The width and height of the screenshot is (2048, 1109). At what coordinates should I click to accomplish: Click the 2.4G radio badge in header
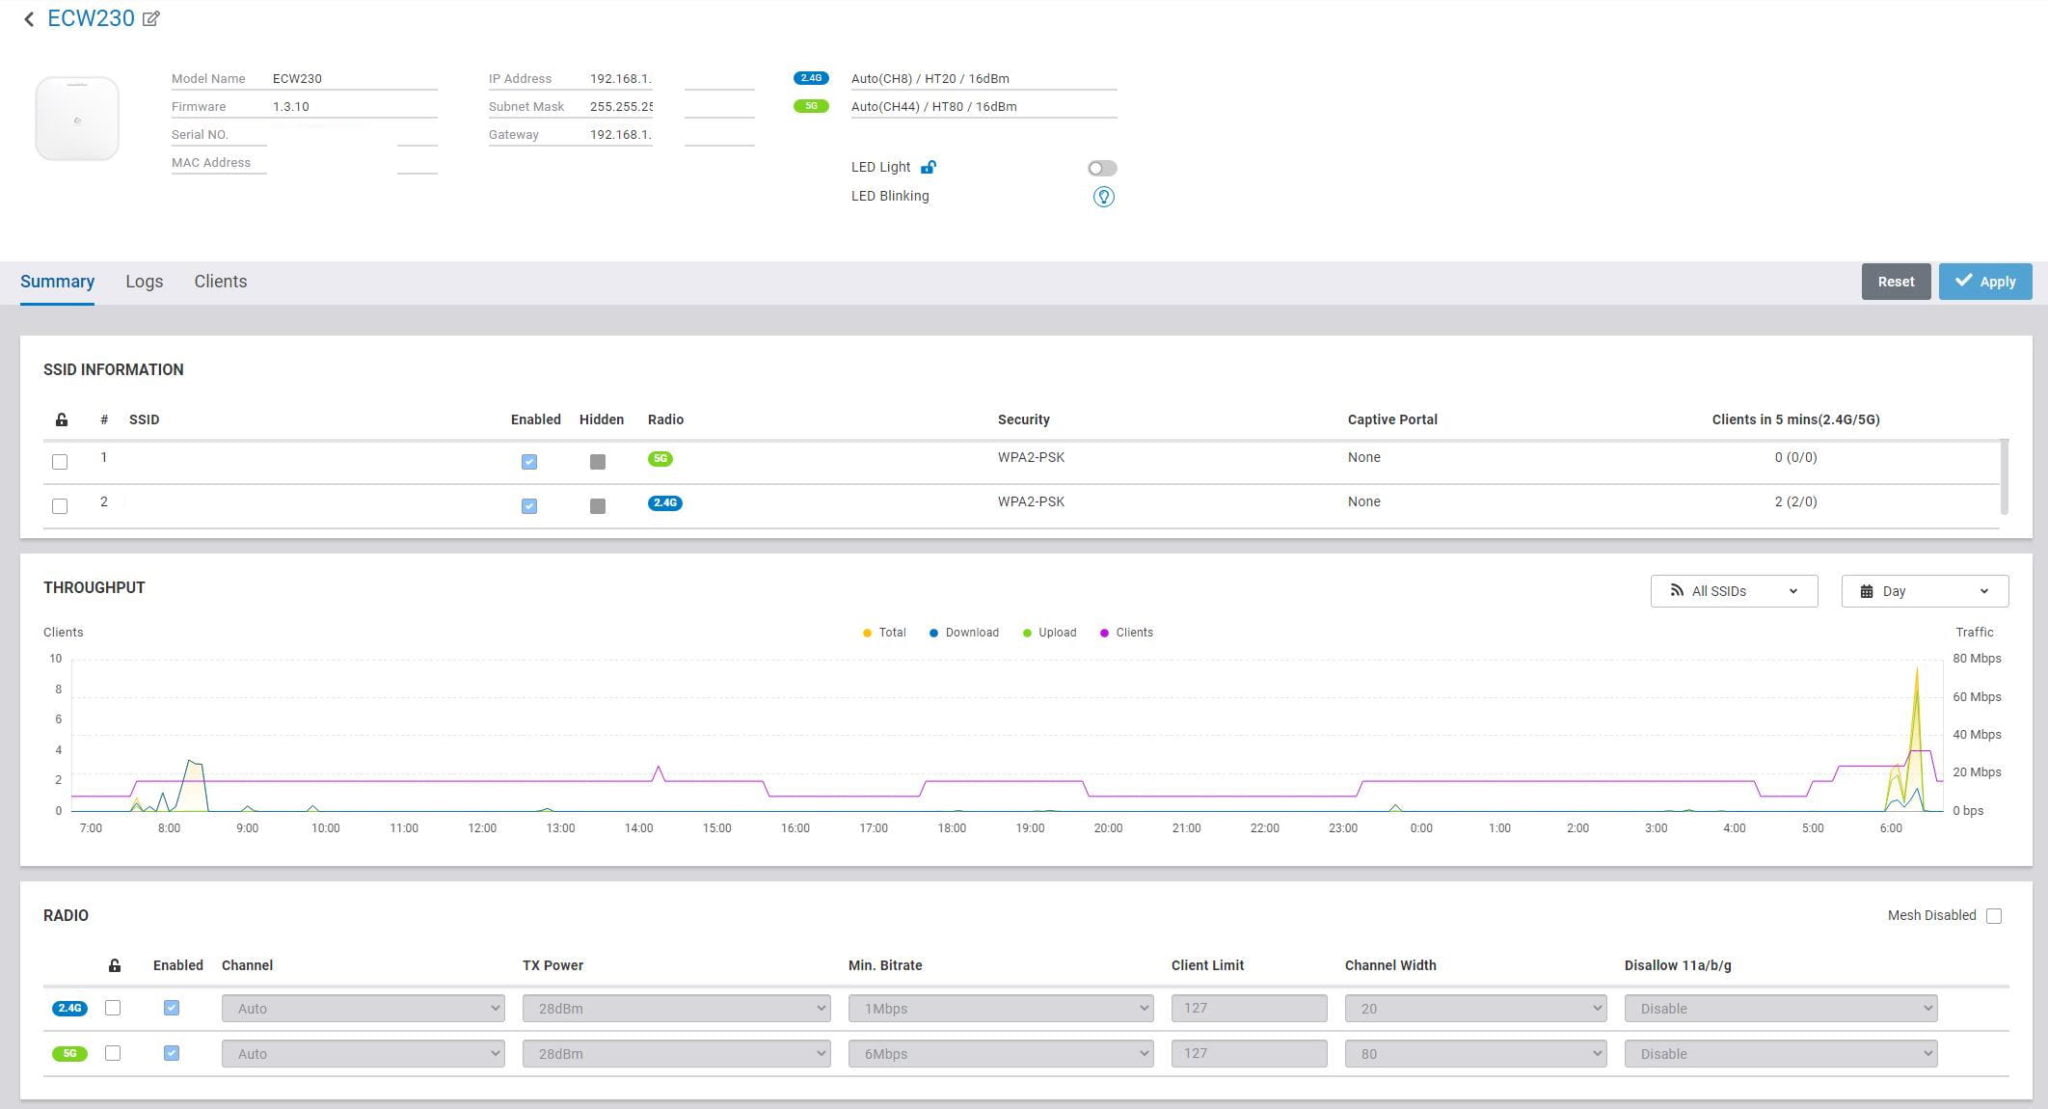click(x=810, y=78)
